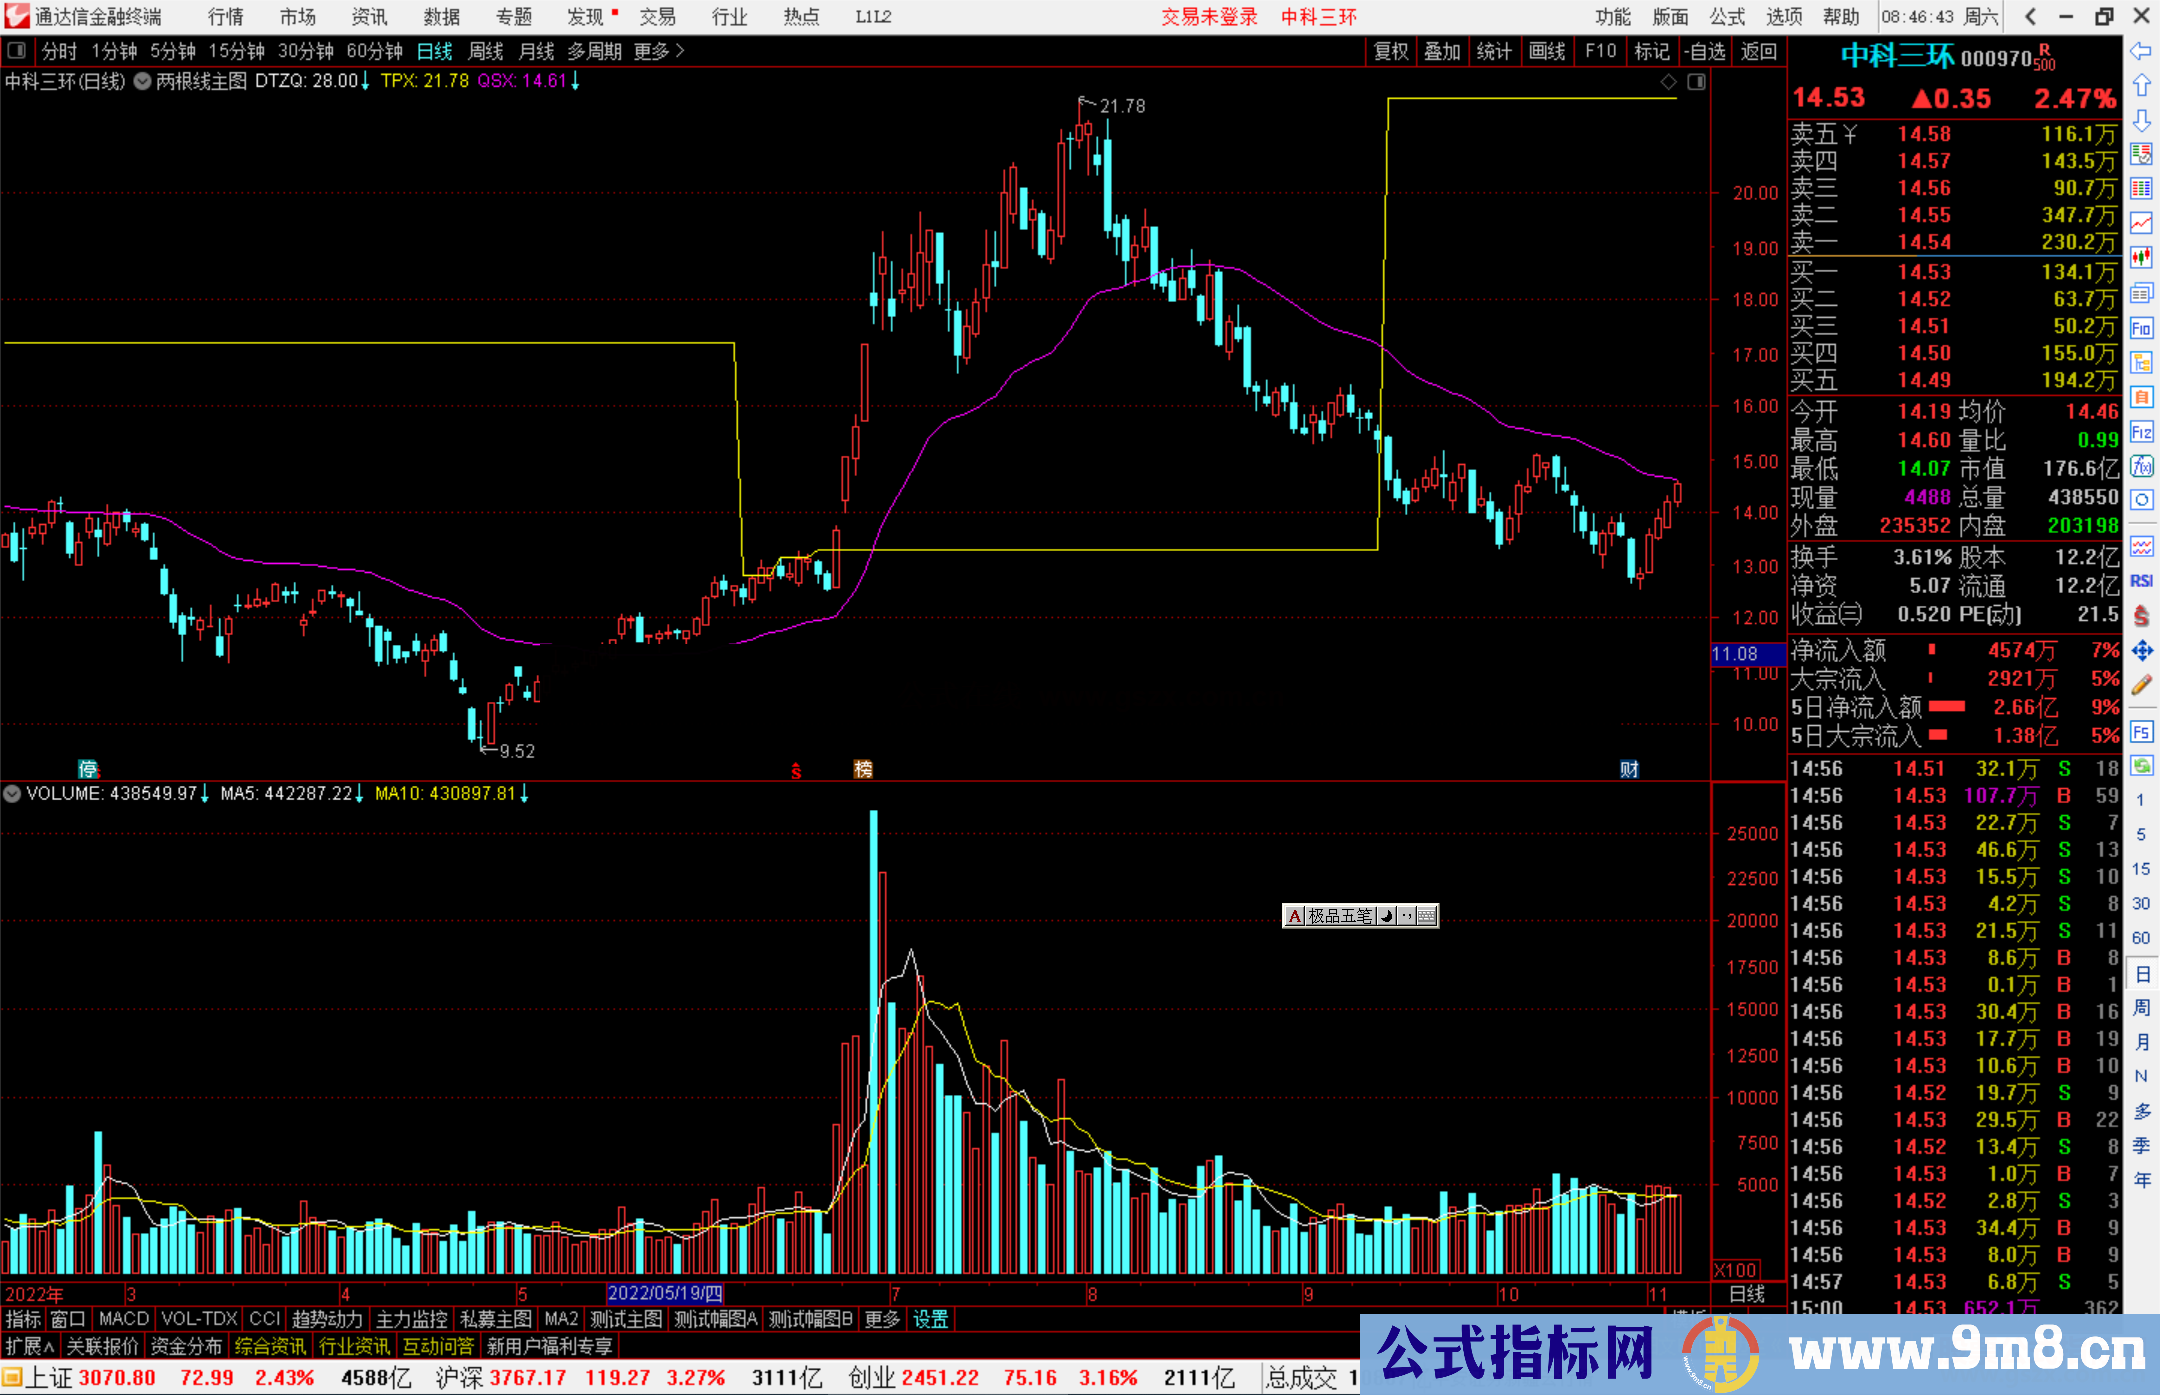Click the 复权 button above the chart

coord(1390,51)
